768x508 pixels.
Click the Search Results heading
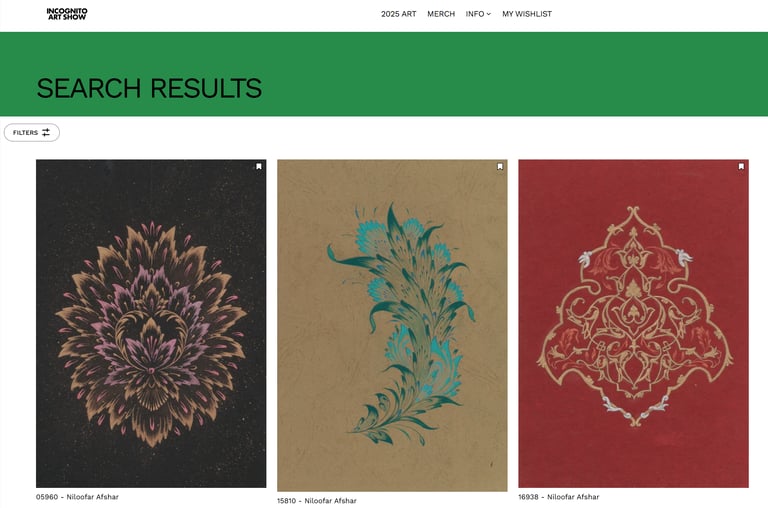pos(149,88)
